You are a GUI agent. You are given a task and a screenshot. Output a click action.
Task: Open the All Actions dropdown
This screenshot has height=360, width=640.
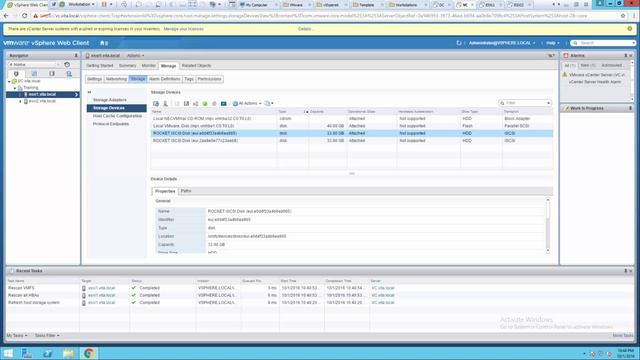click(x=247, y=104)
